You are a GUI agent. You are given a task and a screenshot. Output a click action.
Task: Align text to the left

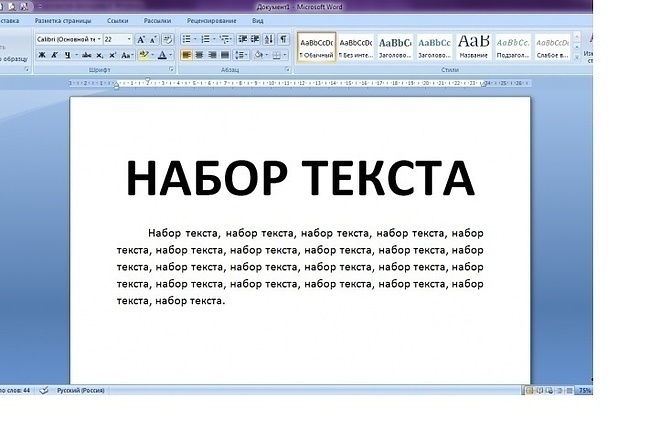pos(186,55)
